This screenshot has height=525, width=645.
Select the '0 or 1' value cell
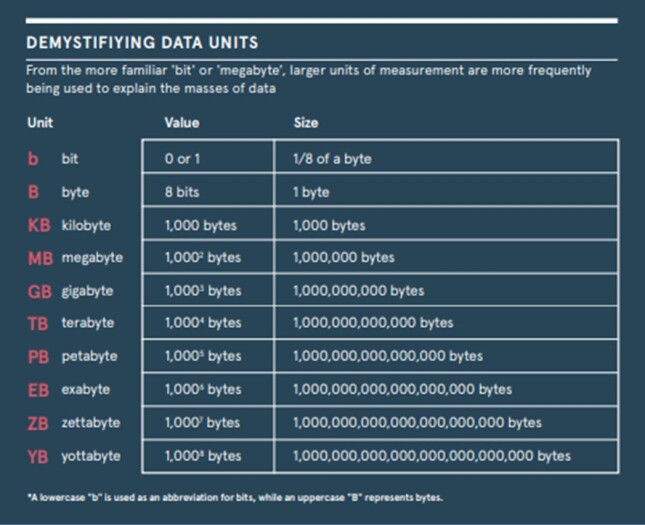click(x=208, y=157)
